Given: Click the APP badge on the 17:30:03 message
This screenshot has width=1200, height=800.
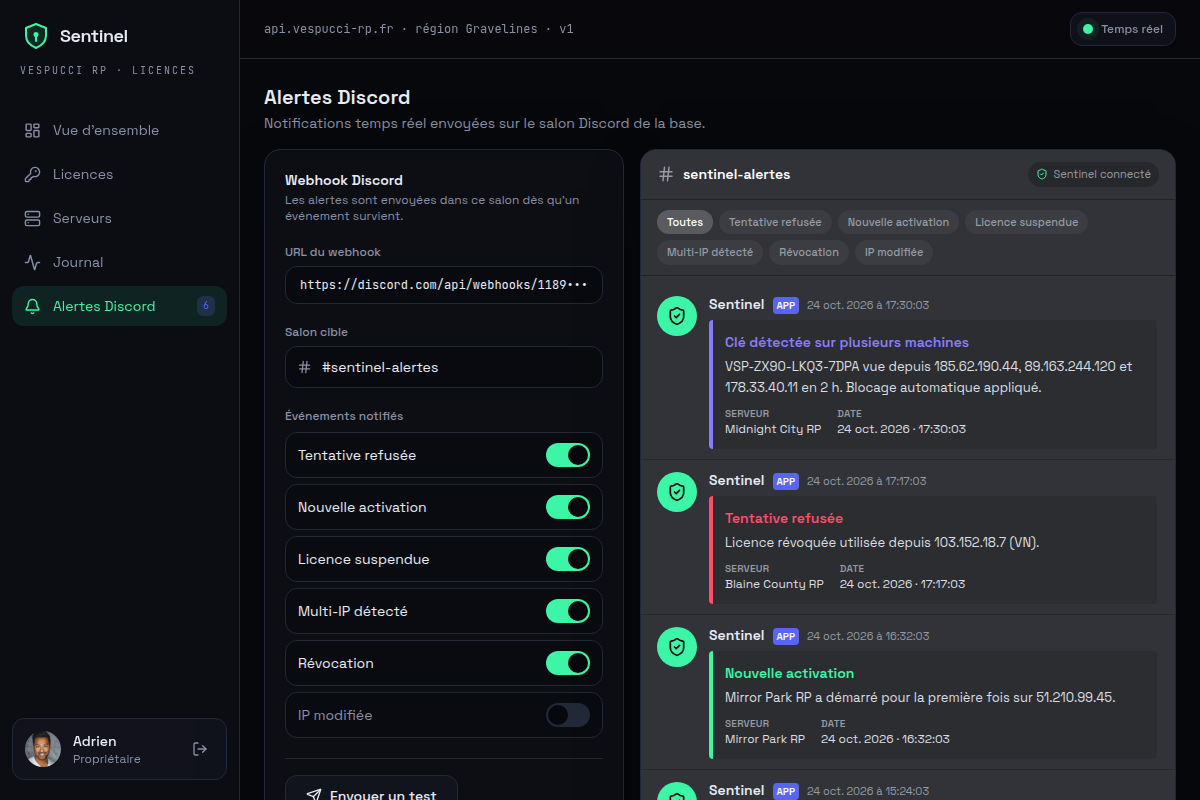Looking at the screenshot, I should tap(786, 305).
